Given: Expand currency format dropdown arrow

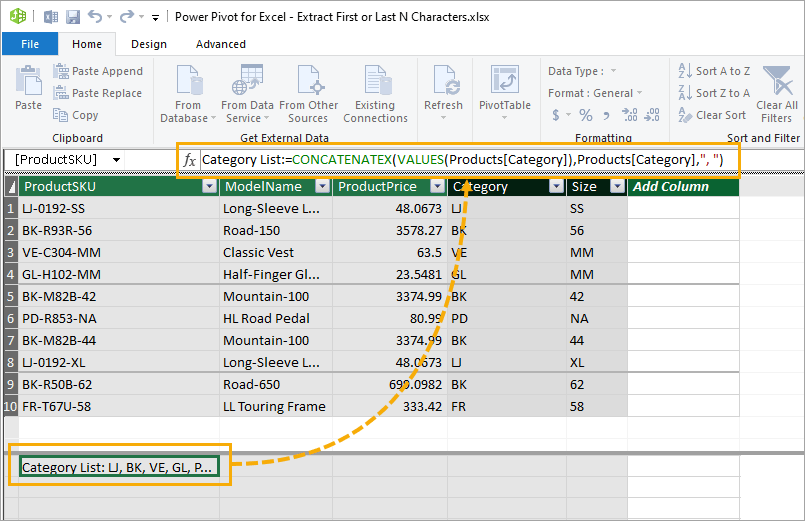Looking at the screenshot, I should pos(568,114).
